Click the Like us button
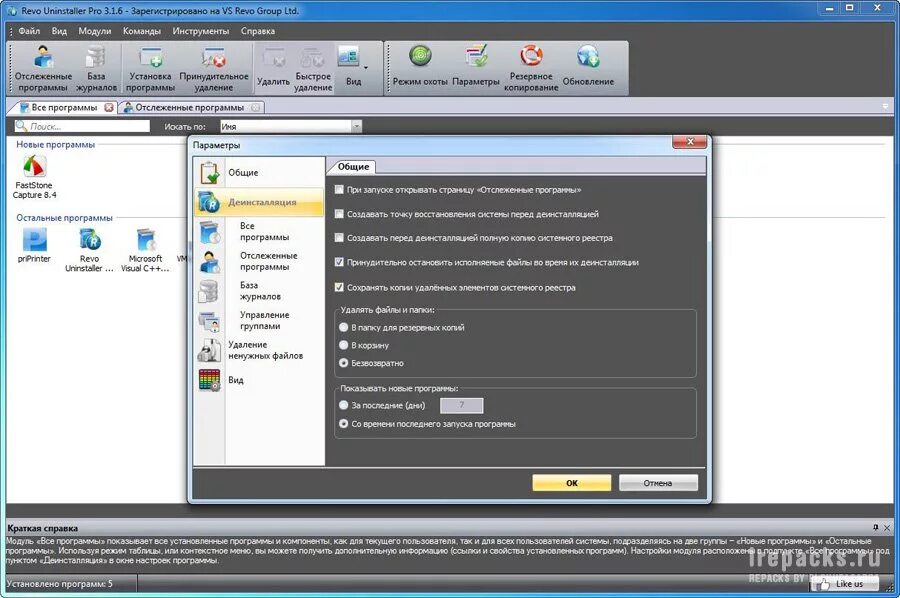The height and width of the screenshot is (598, 900). tap(844, 584)
